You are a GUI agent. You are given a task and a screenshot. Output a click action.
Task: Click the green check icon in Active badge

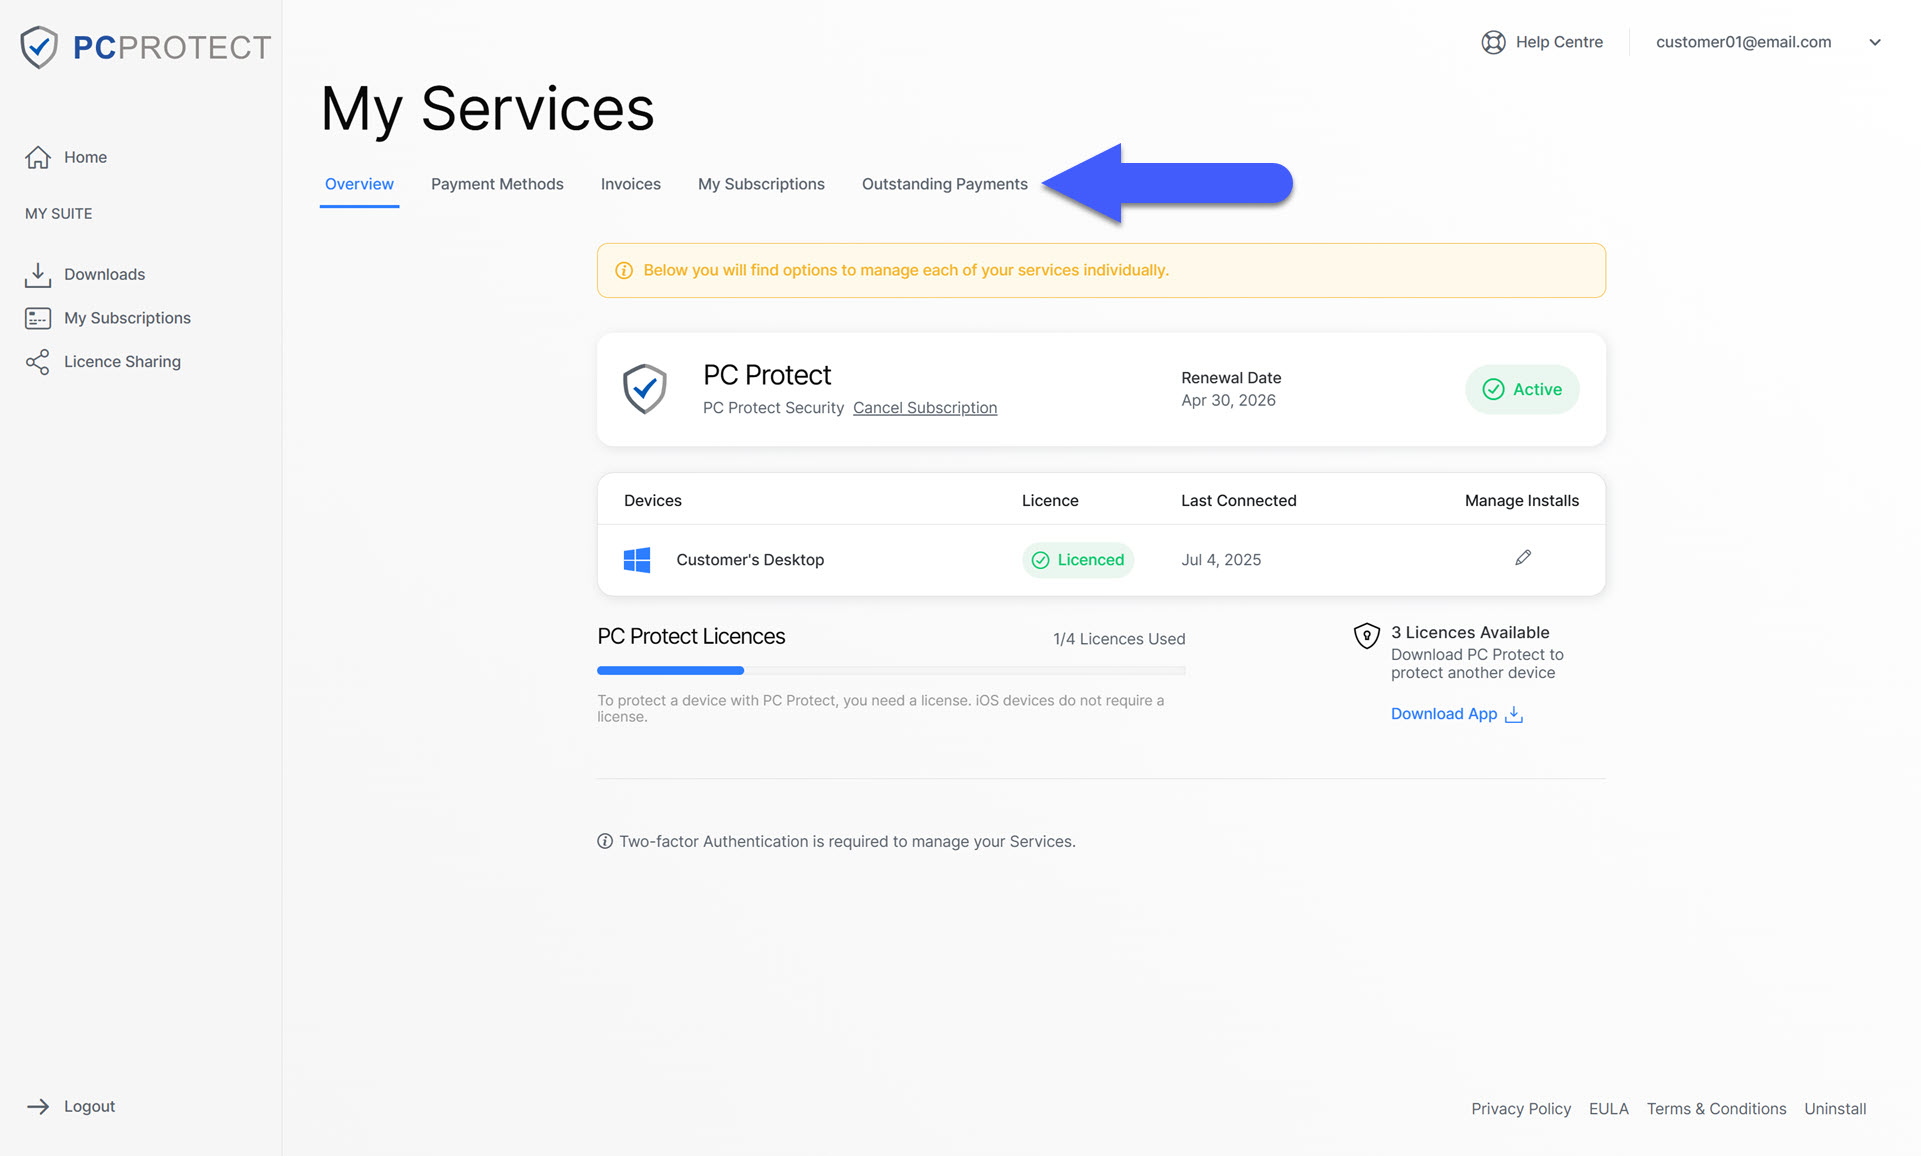1493,389
